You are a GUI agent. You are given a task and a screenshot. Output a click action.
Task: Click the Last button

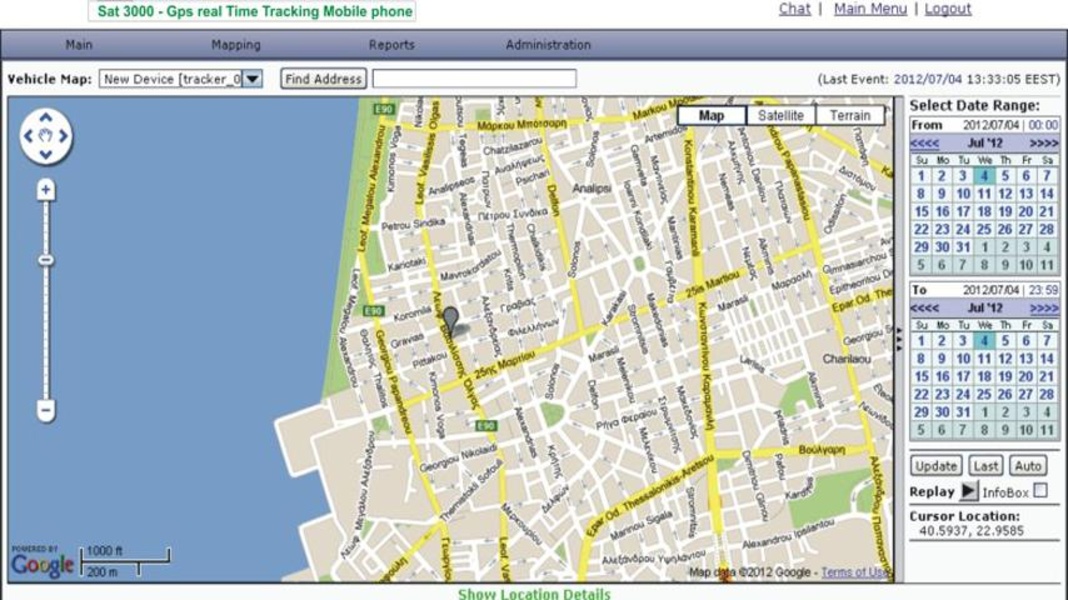(x=986, y=466)
